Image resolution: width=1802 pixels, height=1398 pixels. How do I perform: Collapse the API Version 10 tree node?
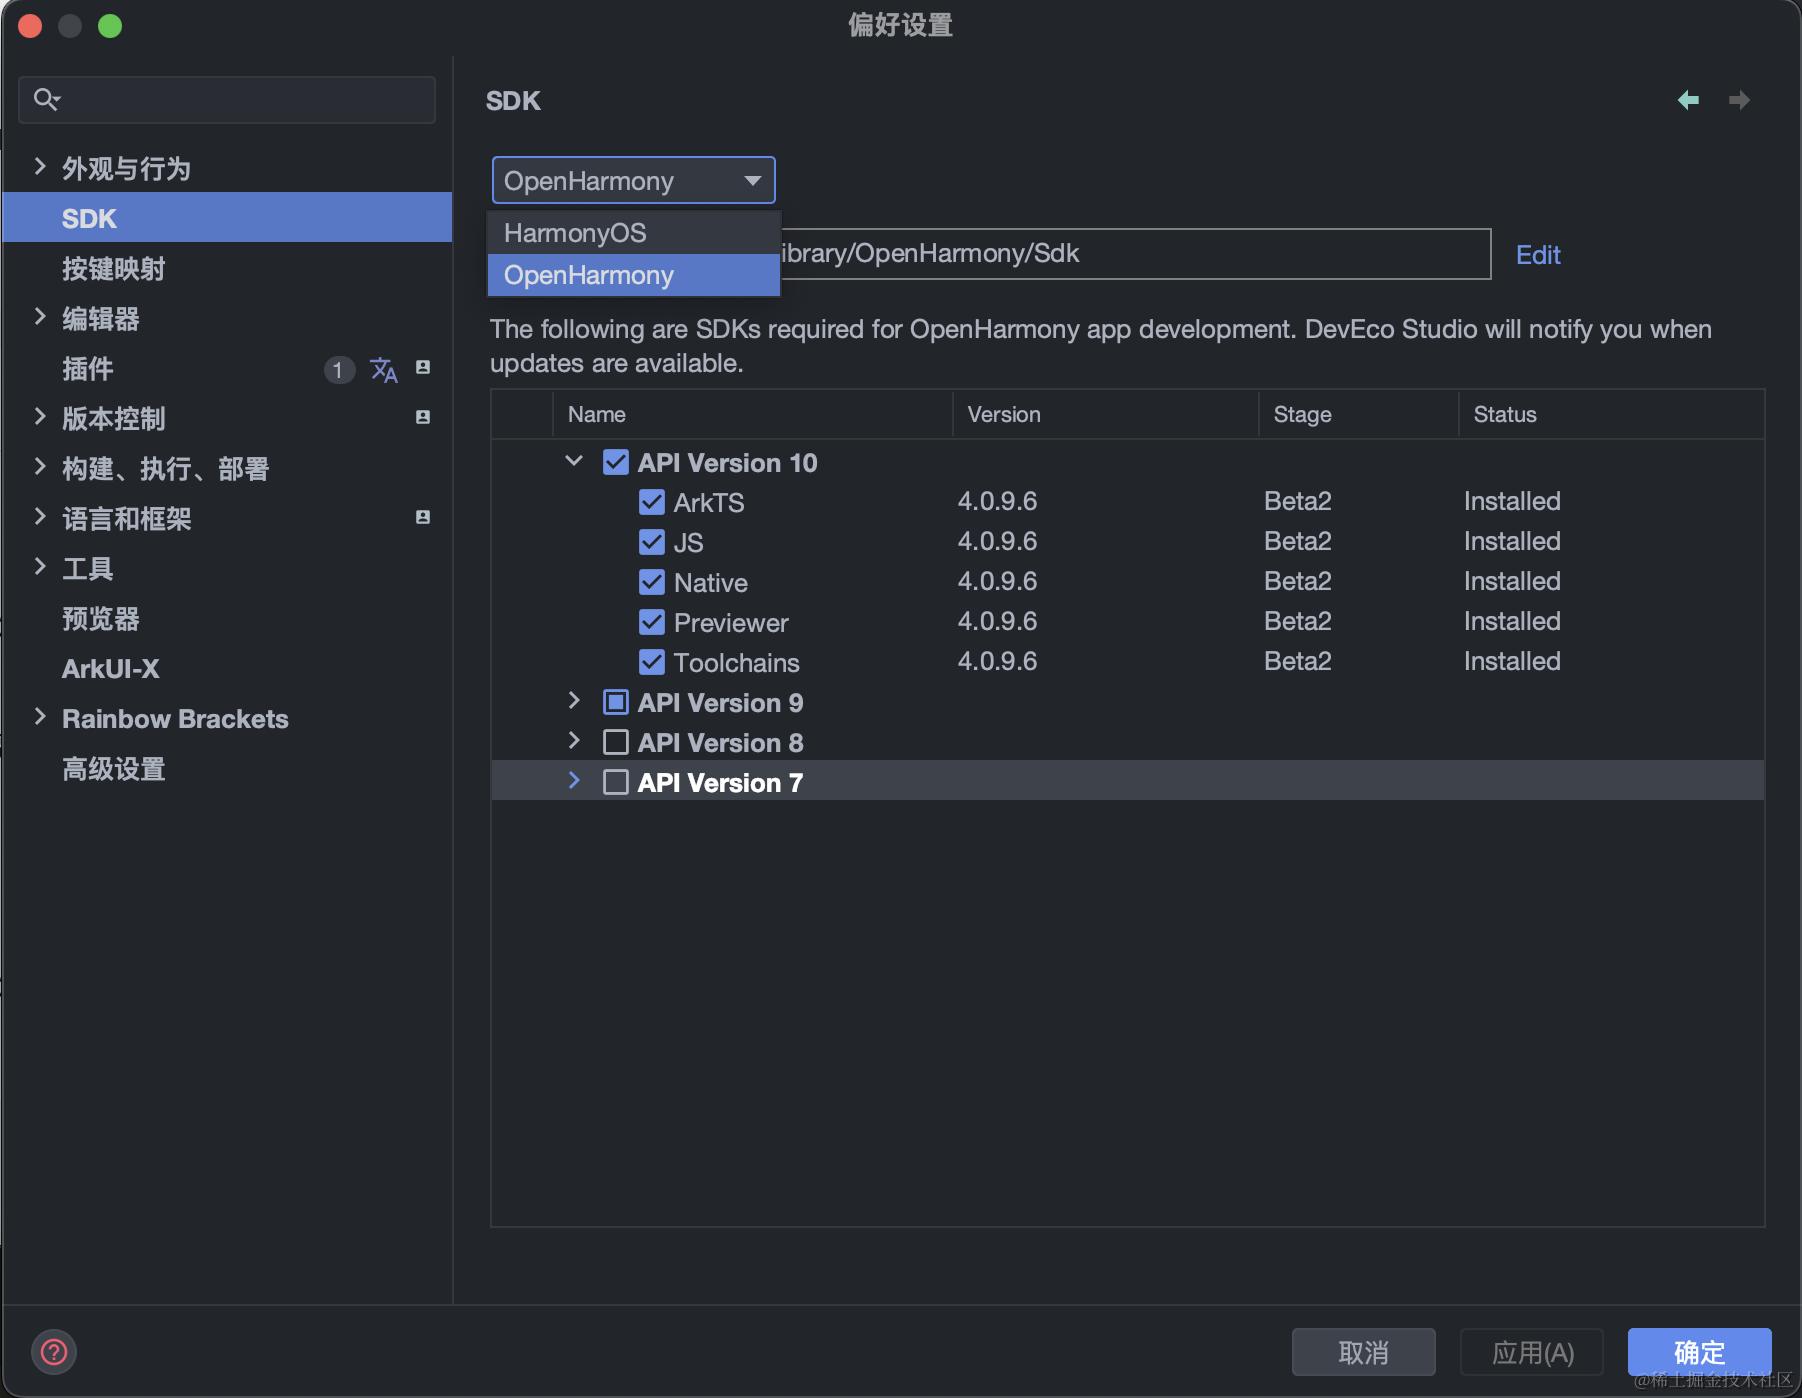574,461
